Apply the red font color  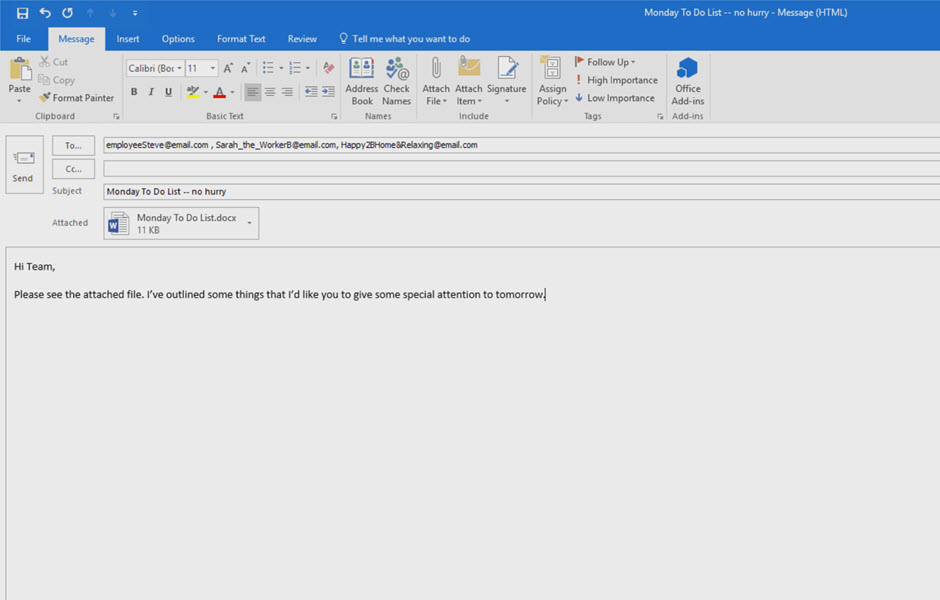(x=219, y=92)
